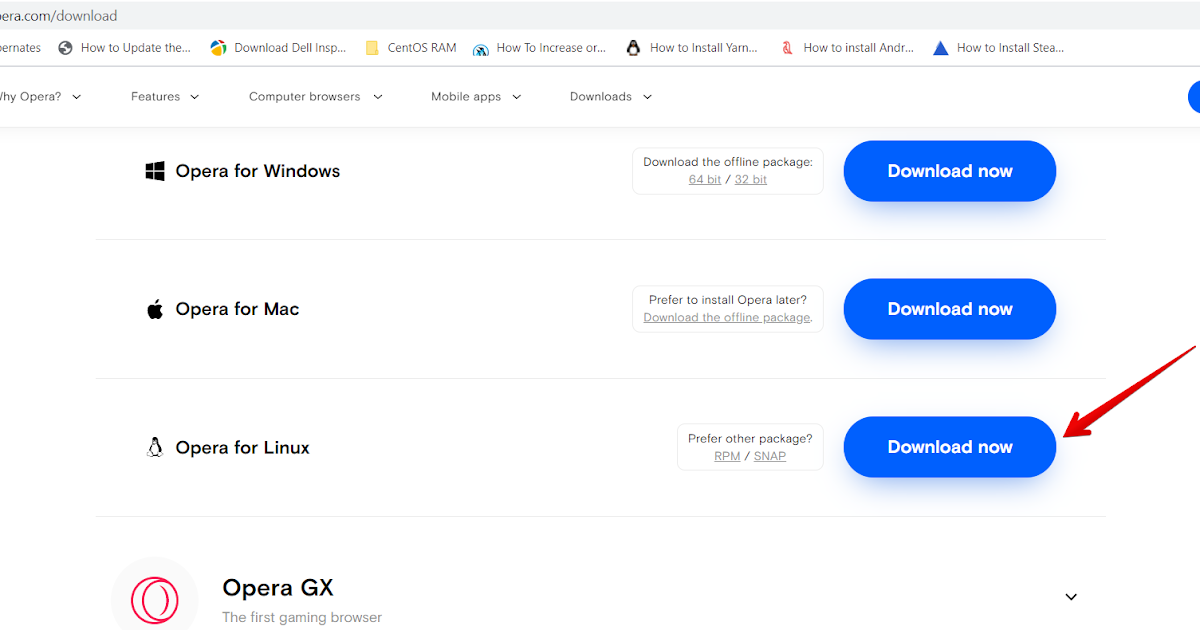Image resolution: width=1200 pixels, height=630 pixels.
Task: Click the 'Opera GX' title text
Action: pyautogui.click(x=278, y=587)
